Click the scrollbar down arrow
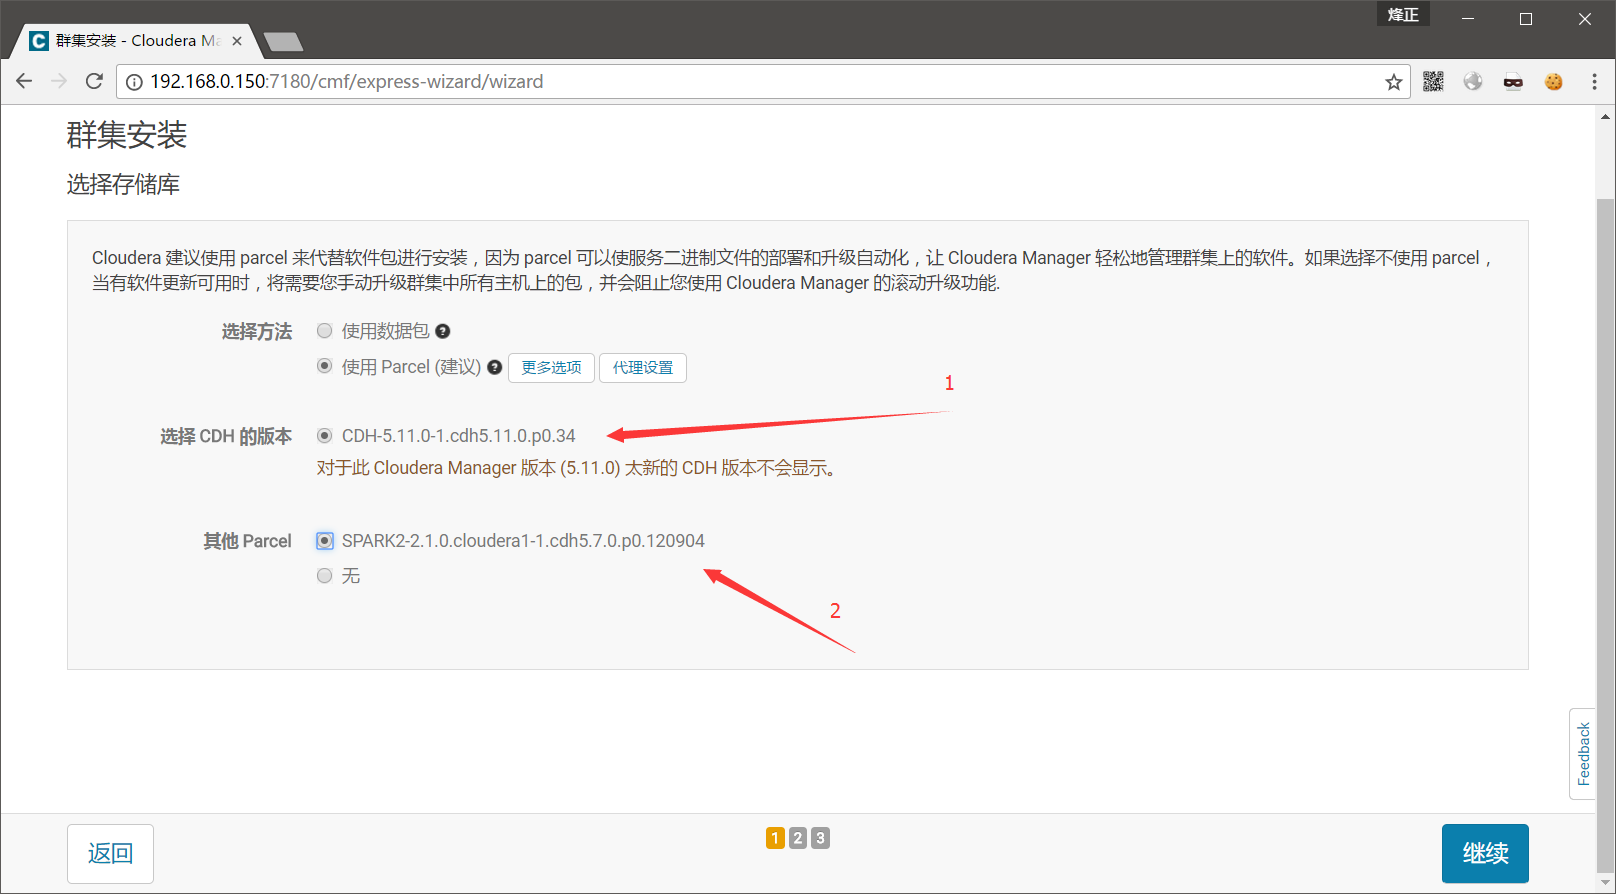The height and width of the screenshot is (894, 1616). point(1605,883)
